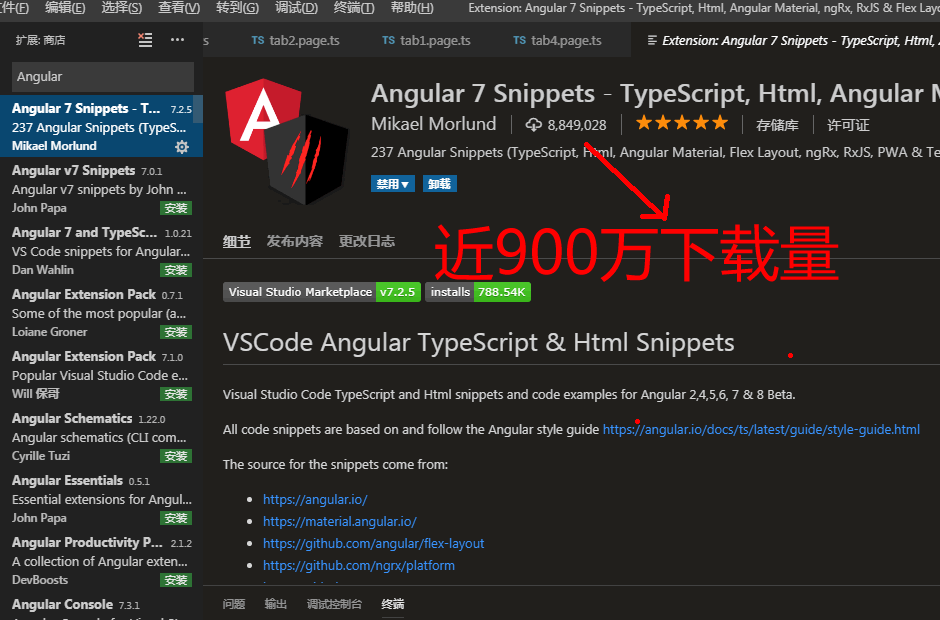The width and height of the screenshot is (940, 620).
Task: Install Angular Productivity Pack by DevBoosts
Action: point(176,580)
